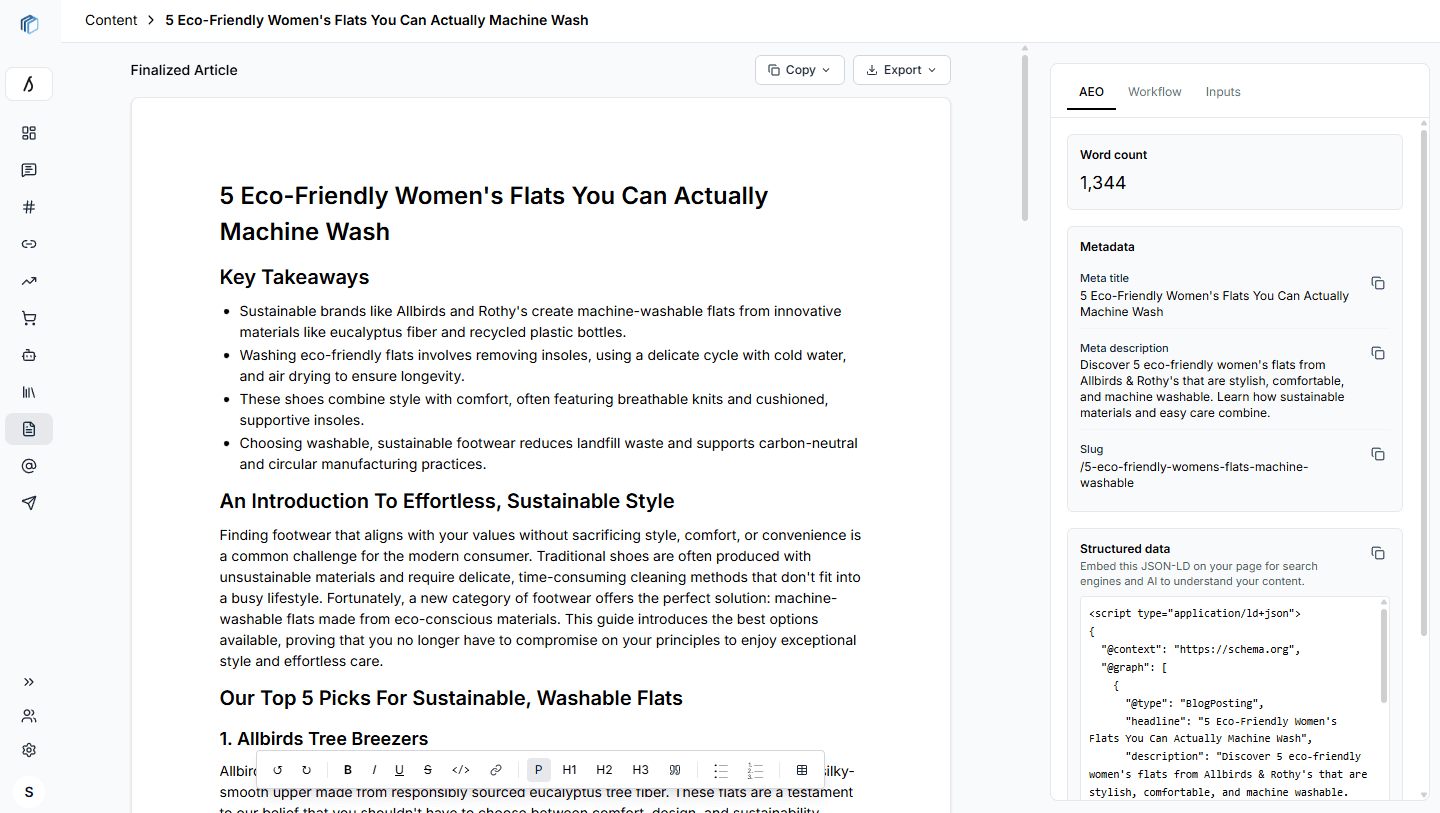Open the robot agent sidebar icon
Viewport: 1440px width, 813px height.
tap(29, 355)
